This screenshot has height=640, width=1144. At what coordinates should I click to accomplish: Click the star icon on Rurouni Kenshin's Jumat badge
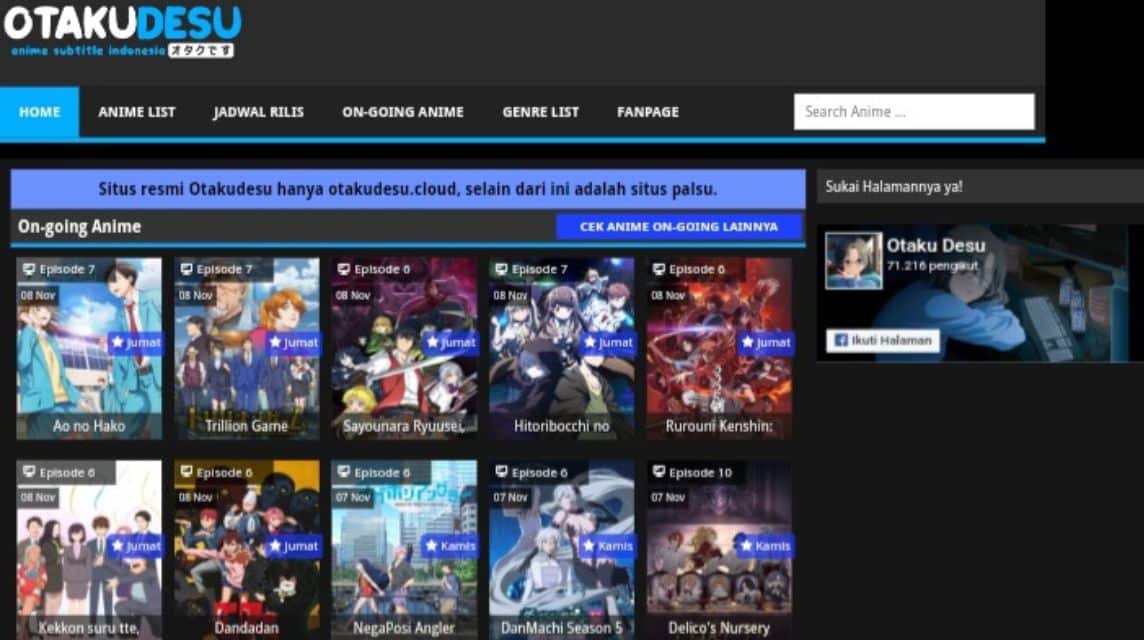(x=747, y=341)
